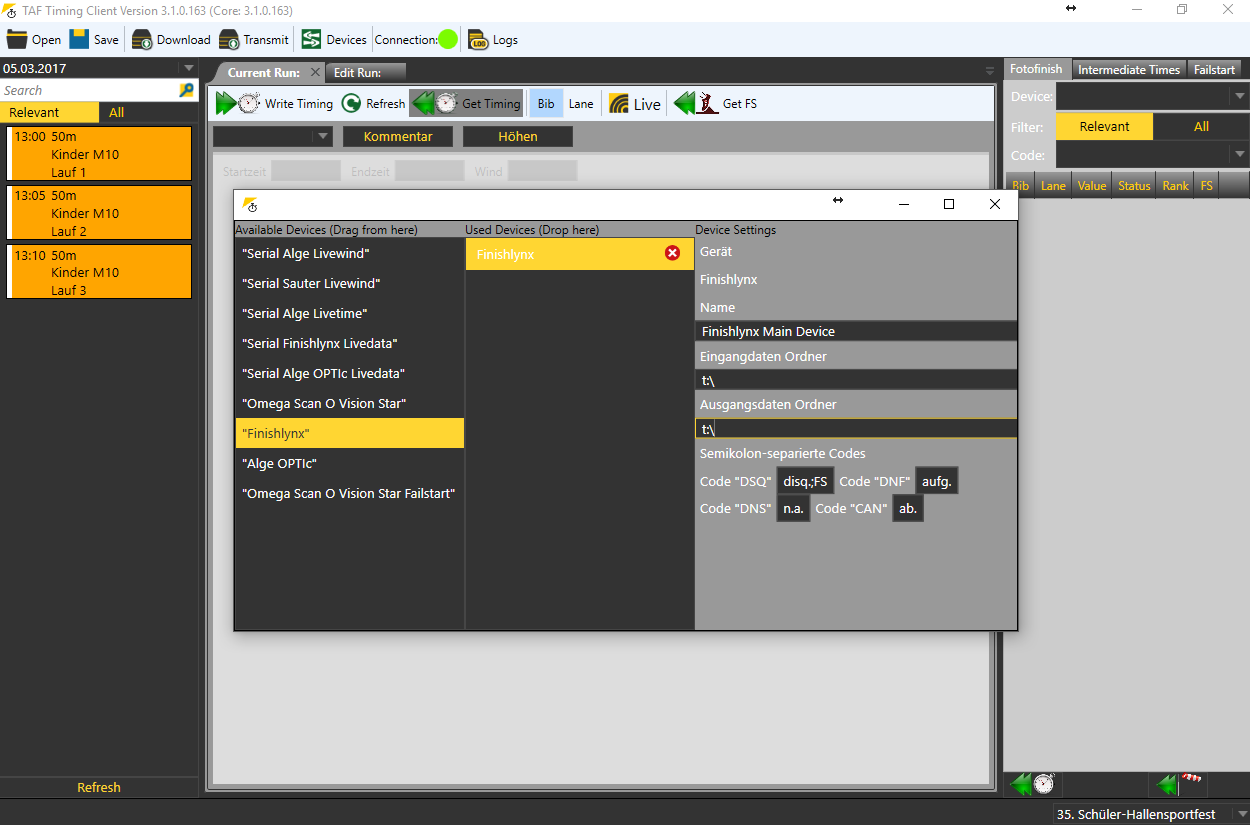1250x825 pixels.
Task: Open the event dropdown 35. Schüler-Hallensportfest
Action: [1241, 814]
